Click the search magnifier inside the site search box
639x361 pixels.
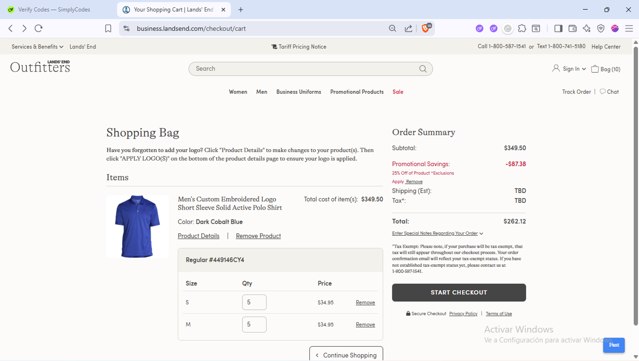423,68
